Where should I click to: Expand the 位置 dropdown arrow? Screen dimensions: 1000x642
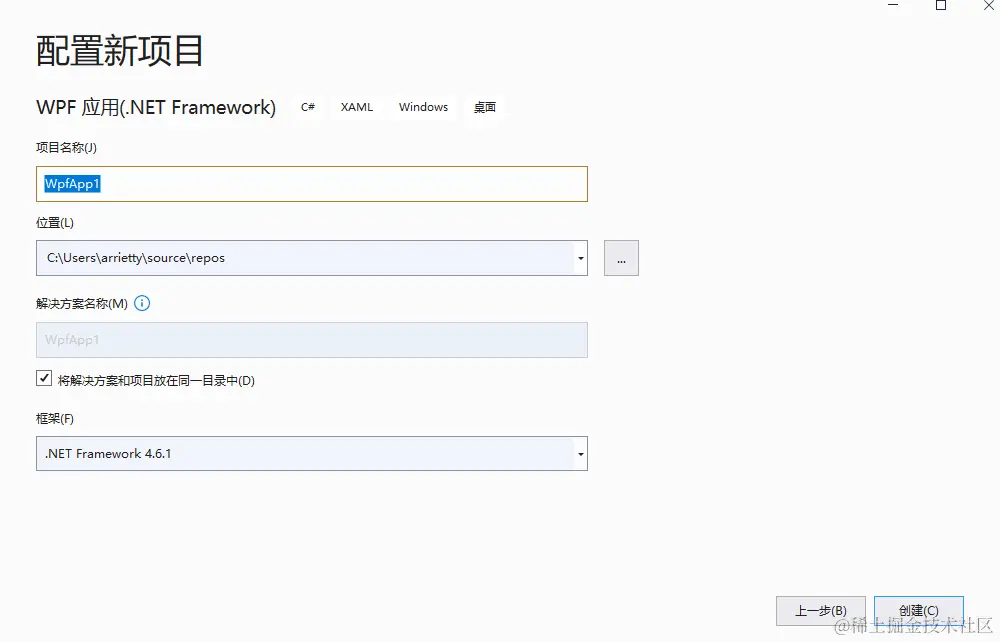pyautogui.click(x=580, y=258)
